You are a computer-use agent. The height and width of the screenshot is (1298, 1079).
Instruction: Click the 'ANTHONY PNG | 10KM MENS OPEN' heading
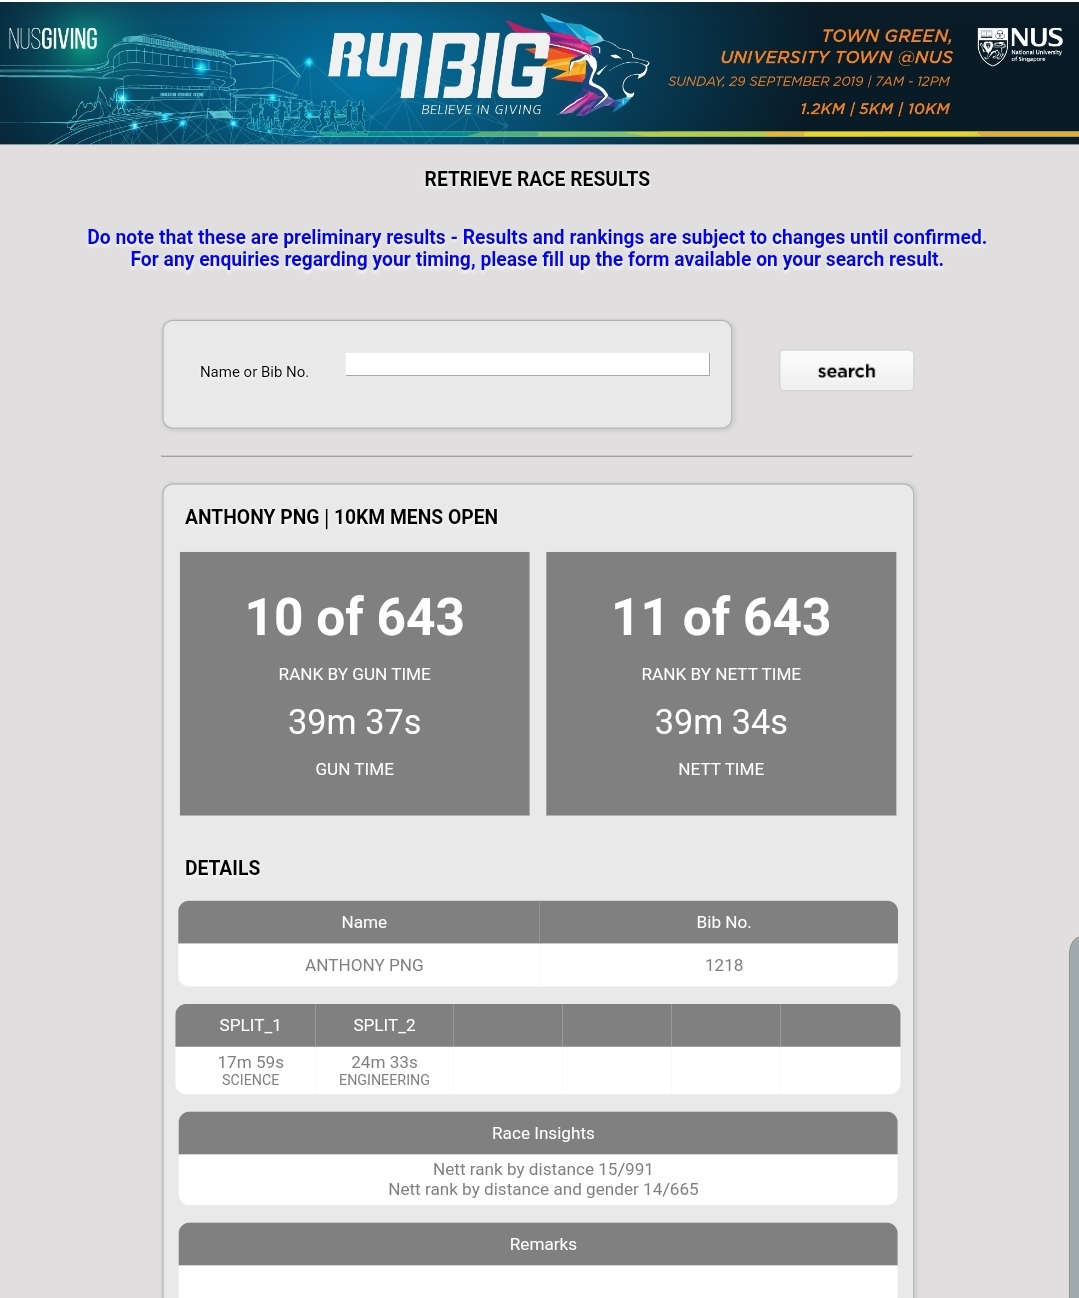pos(341,517)
